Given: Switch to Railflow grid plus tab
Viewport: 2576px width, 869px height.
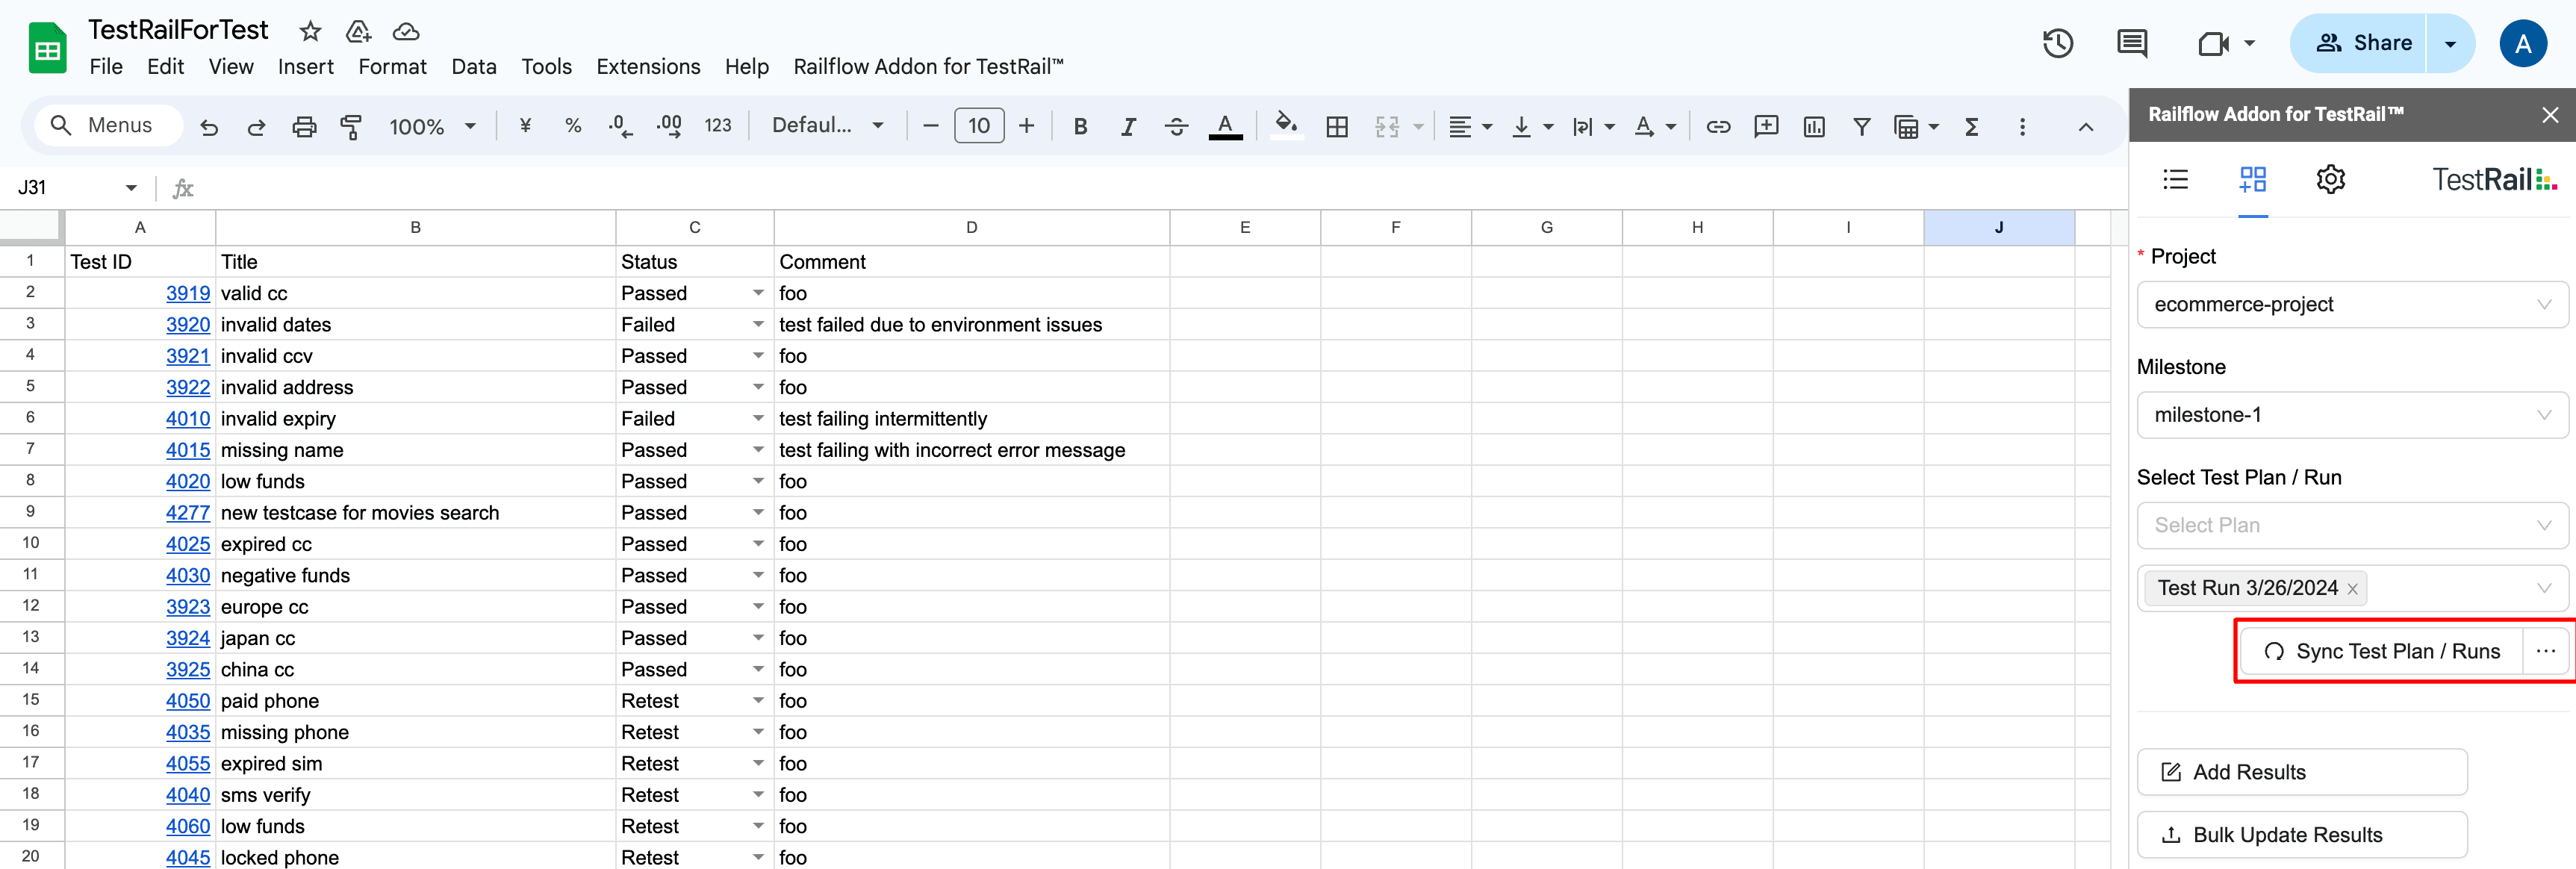Looking at the screenshot, I should tap(2252, 179).
